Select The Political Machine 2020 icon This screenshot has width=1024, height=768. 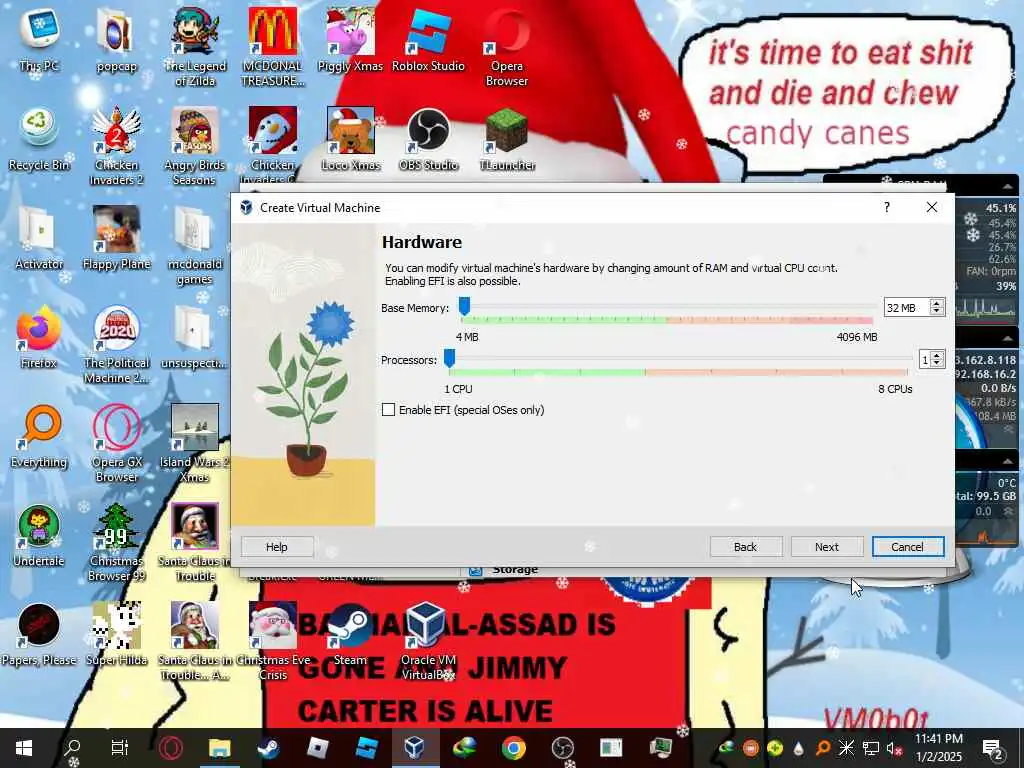click(x=116, y=345)
